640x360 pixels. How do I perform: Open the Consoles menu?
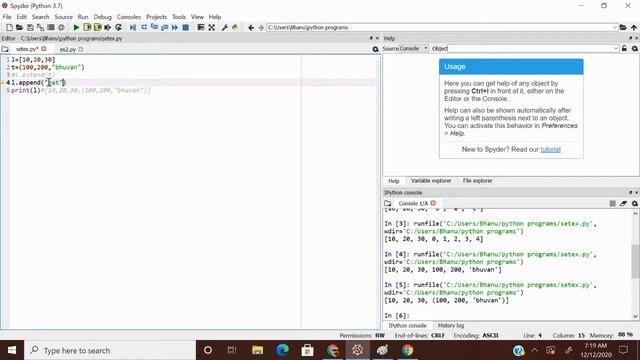(x=129, y=17)
